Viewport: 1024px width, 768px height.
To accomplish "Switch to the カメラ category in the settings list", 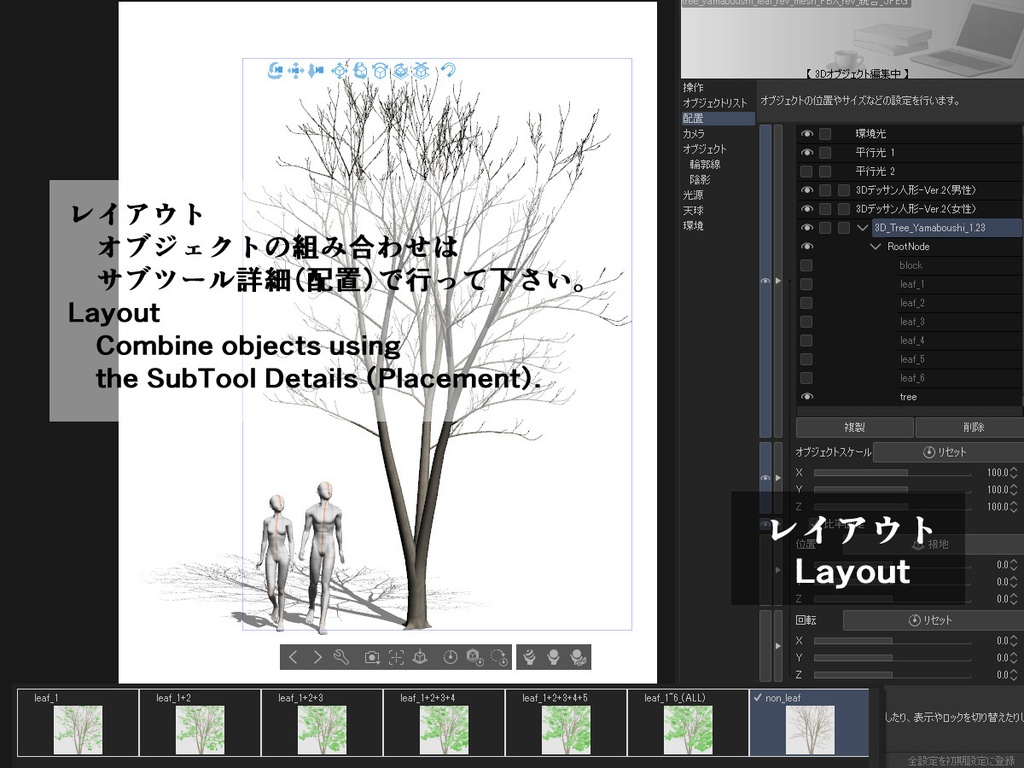I will (x=694, y=133).
